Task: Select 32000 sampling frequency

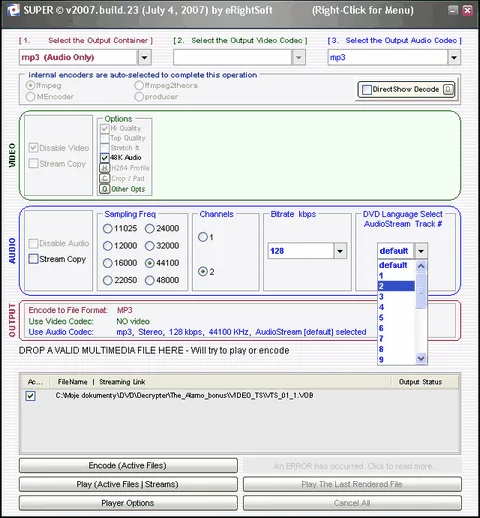Action: (150, 246)
